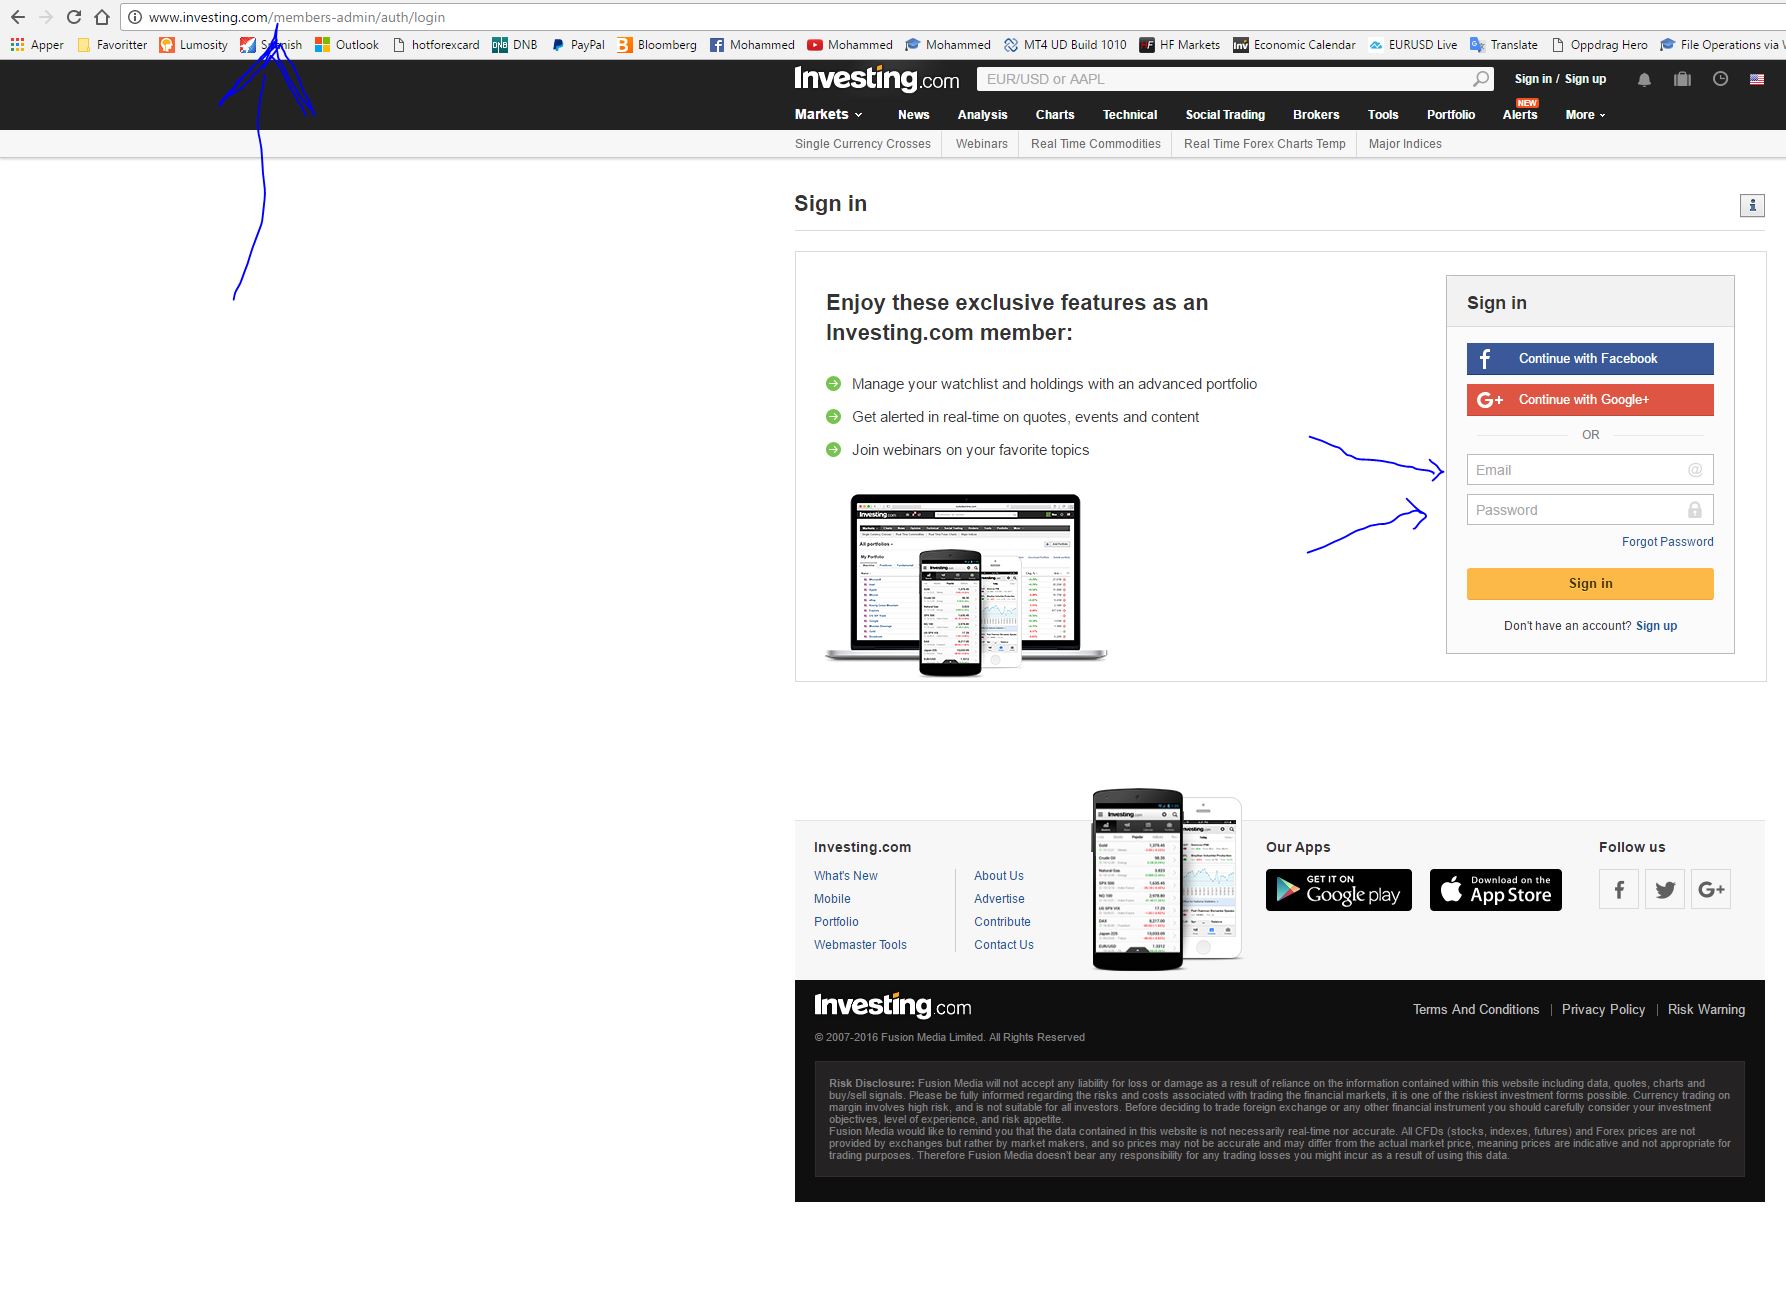This screenshot has height=1314, width=1786.
Task: Open the PayPal bookmark
Action: coord(578,45)
